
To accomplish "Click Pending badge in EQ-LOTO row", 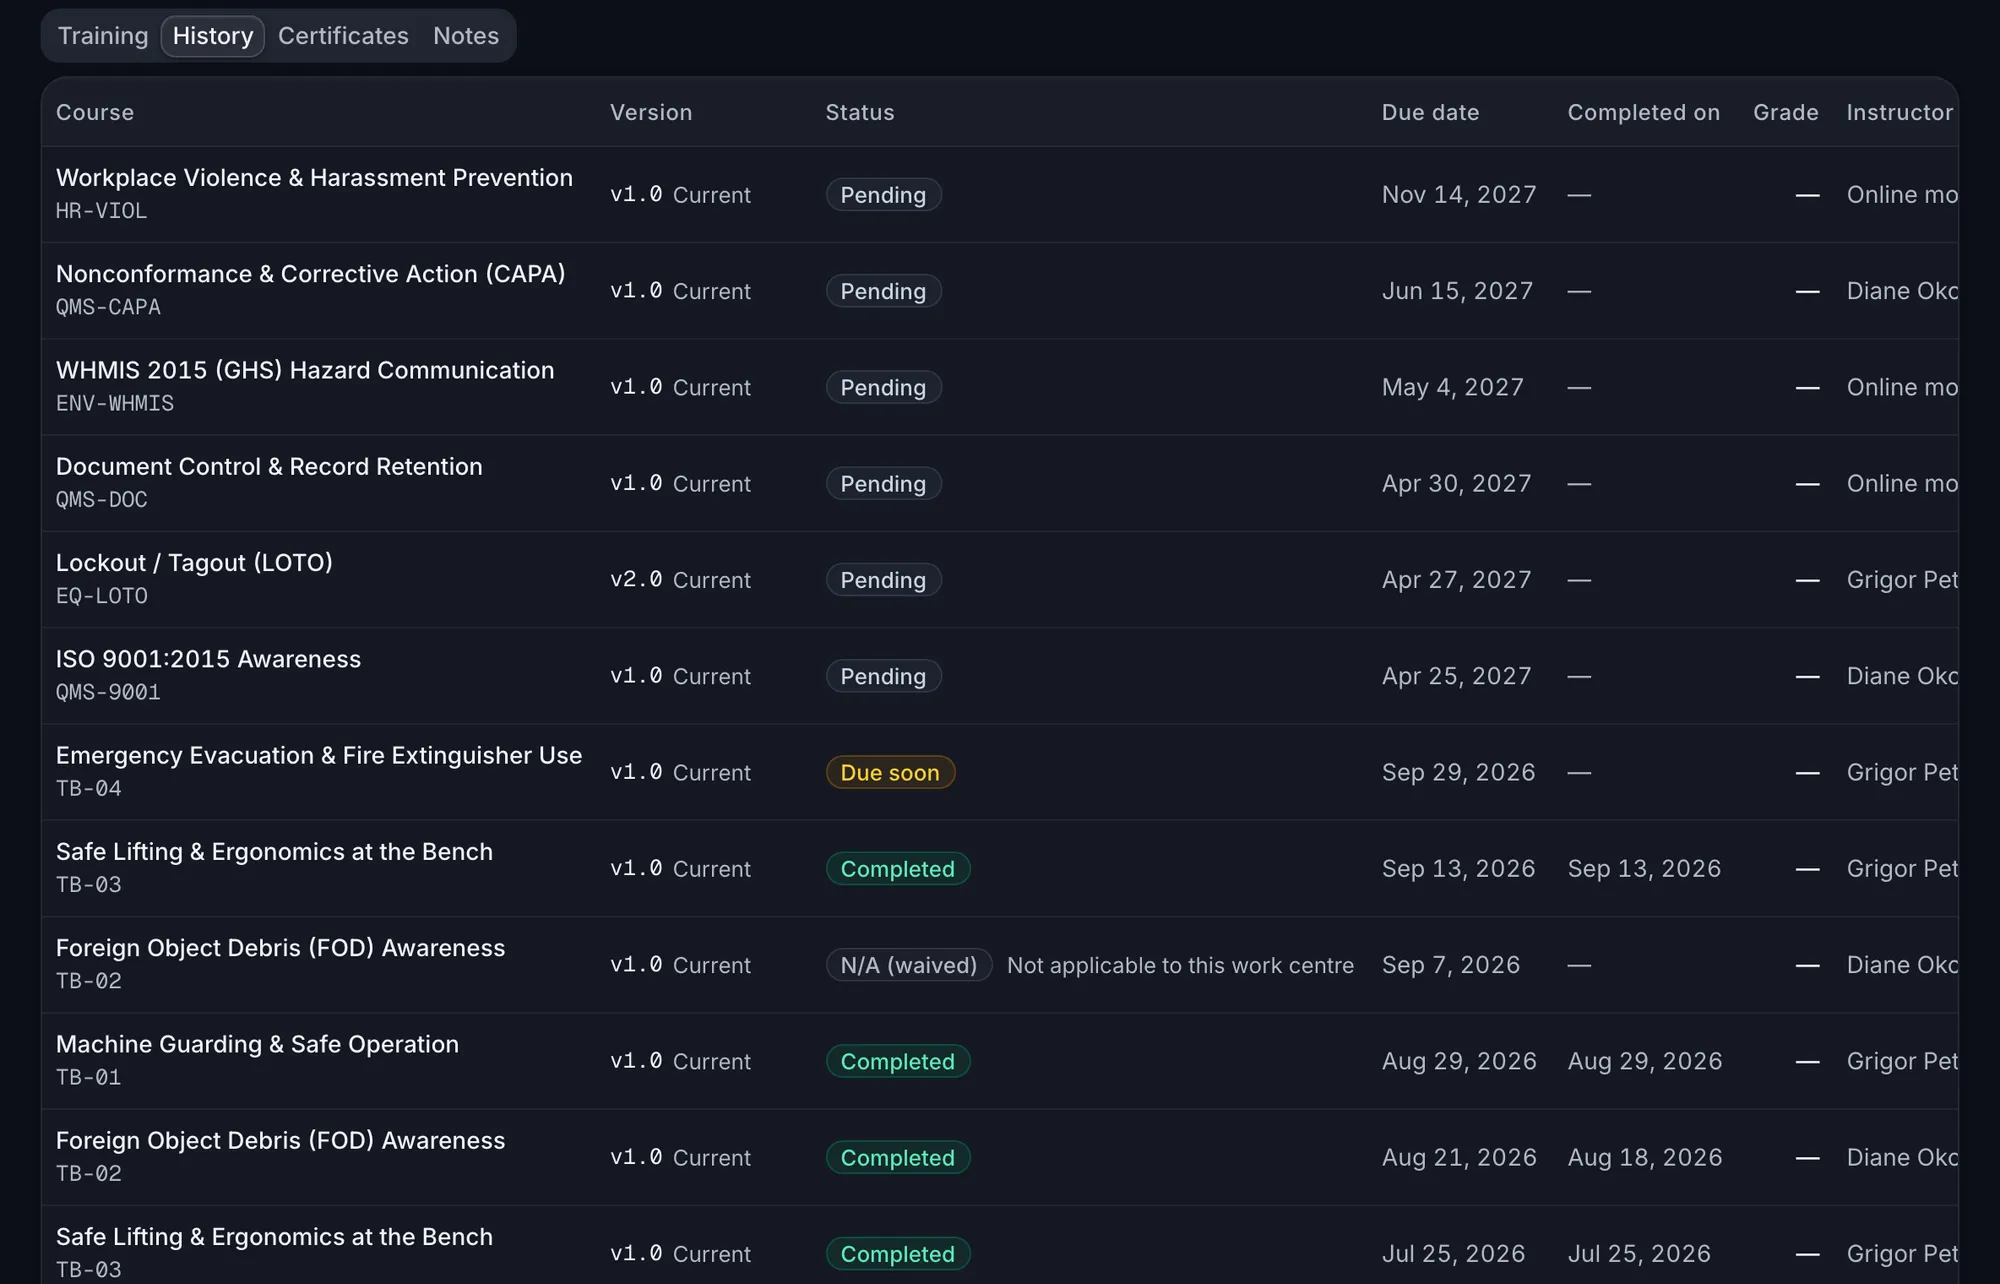I will tap(883, 580).
